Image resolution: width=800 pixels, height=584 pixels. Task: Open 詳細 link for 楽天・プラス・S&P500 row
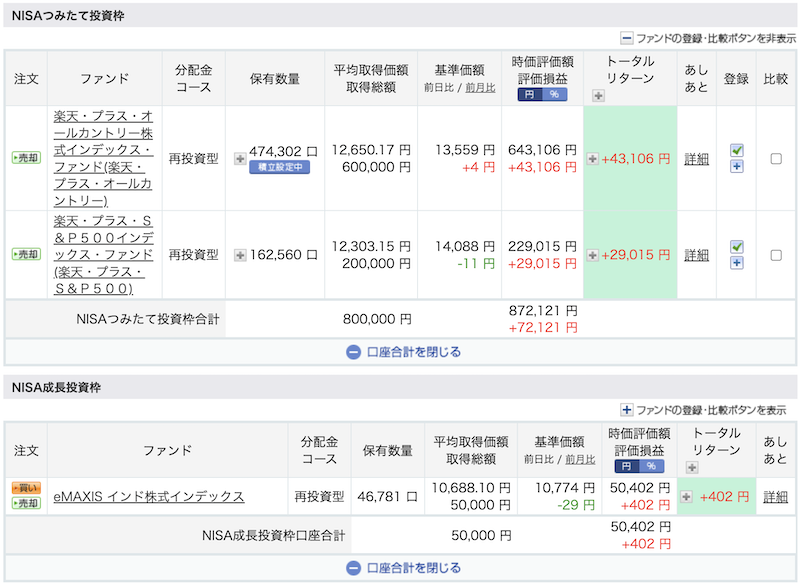[x=696, y=255]
